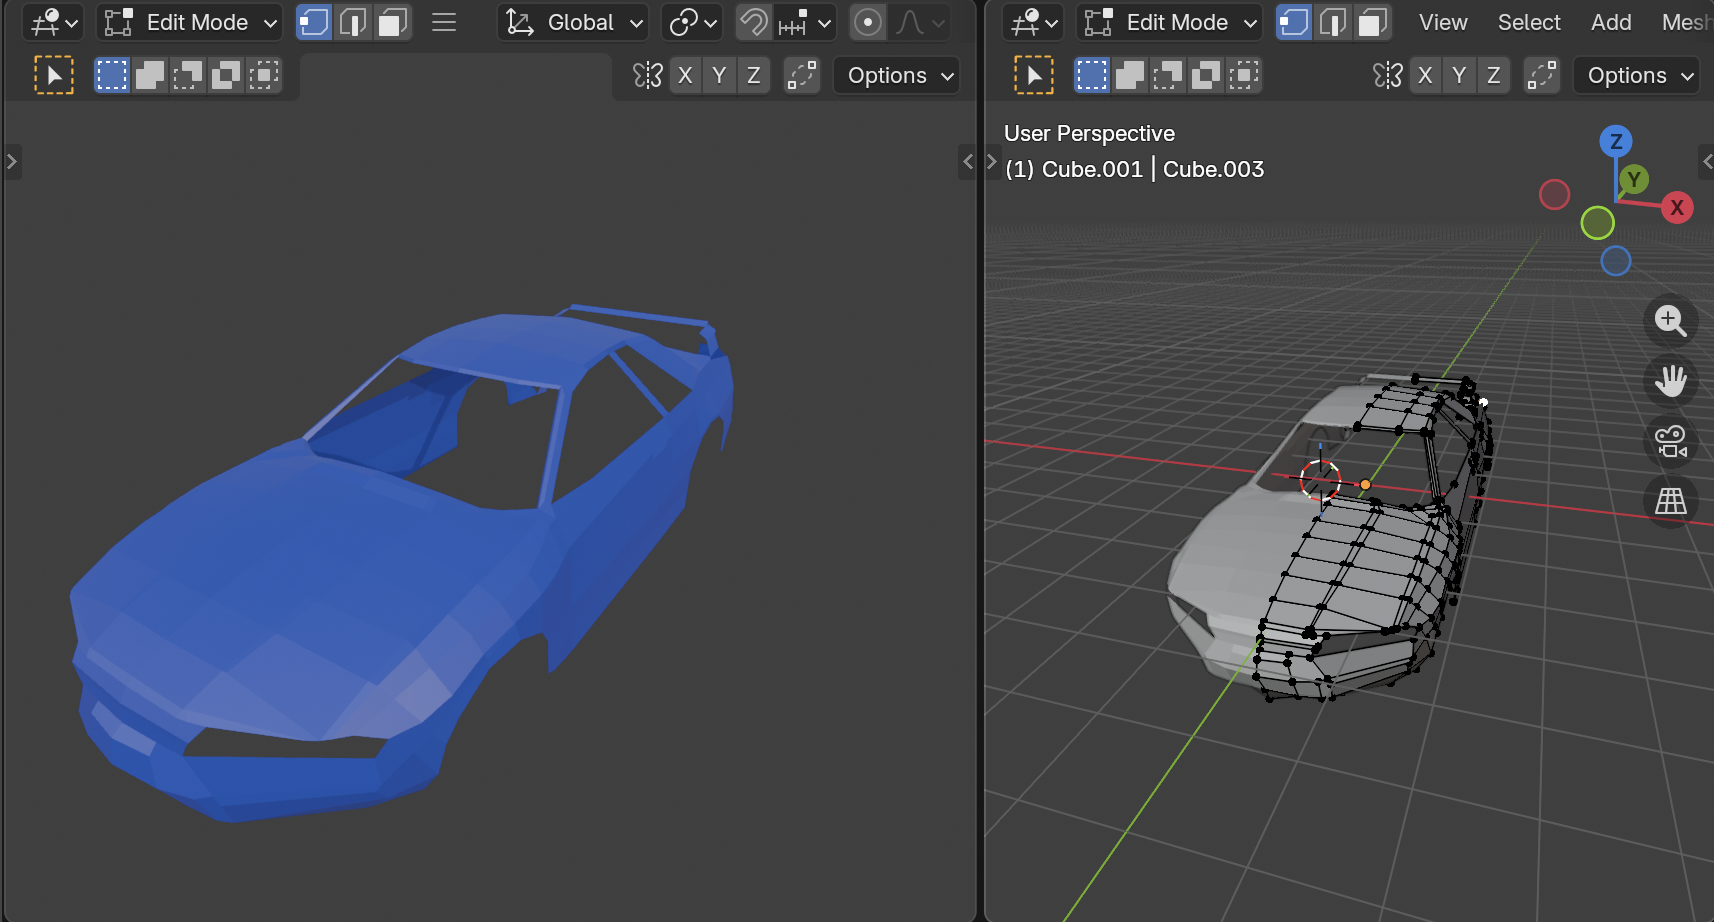Toggle X mirror axis in left viewport
Screen dimensions: 1714x922
pyautogui.click(x=685, y=75)
